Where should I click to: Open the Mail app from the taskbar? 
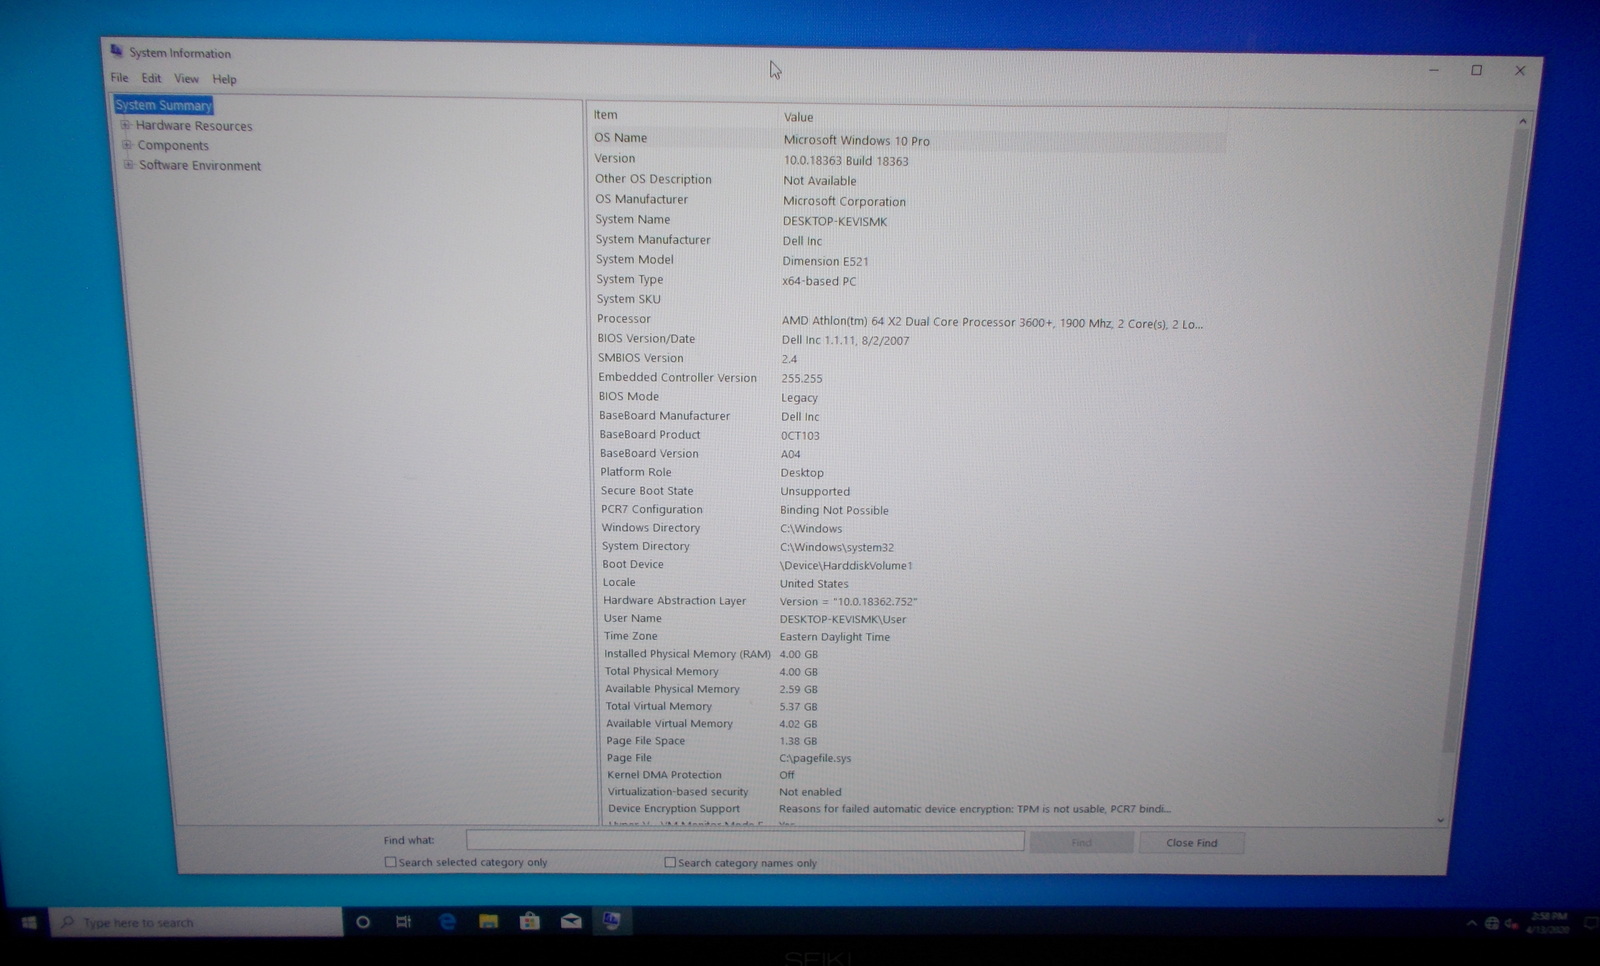tap(571, 922)
